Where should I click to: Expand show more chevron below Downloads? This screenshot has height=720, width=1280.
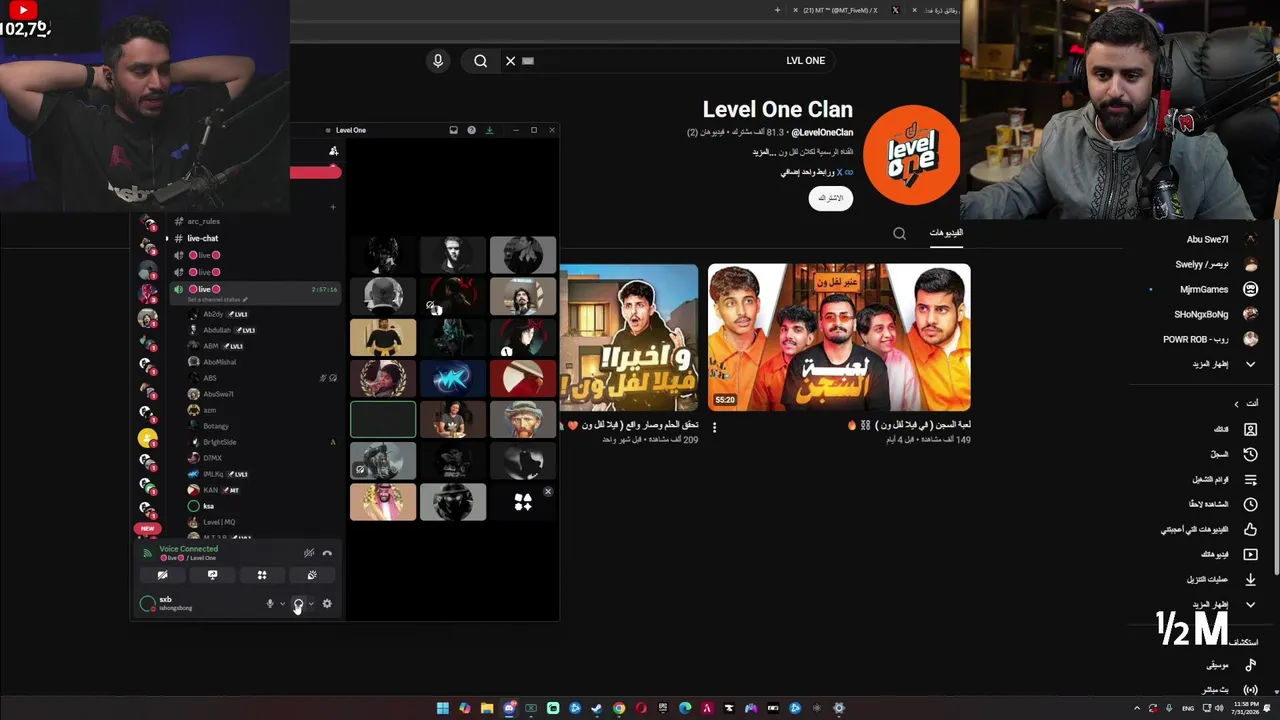(1250, 605)
